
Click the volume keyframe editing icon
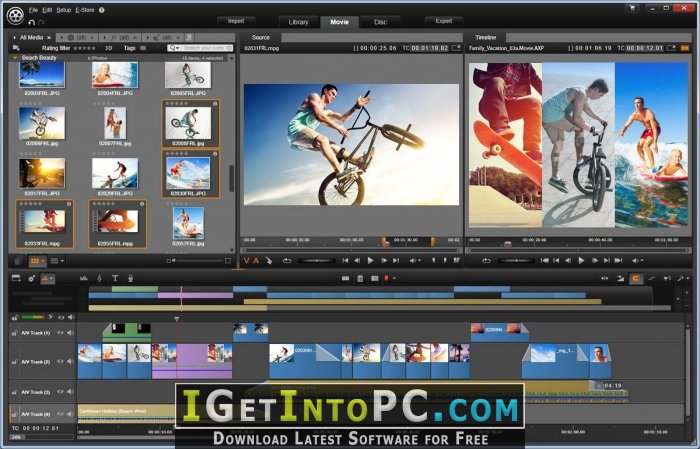coord(652,278)
